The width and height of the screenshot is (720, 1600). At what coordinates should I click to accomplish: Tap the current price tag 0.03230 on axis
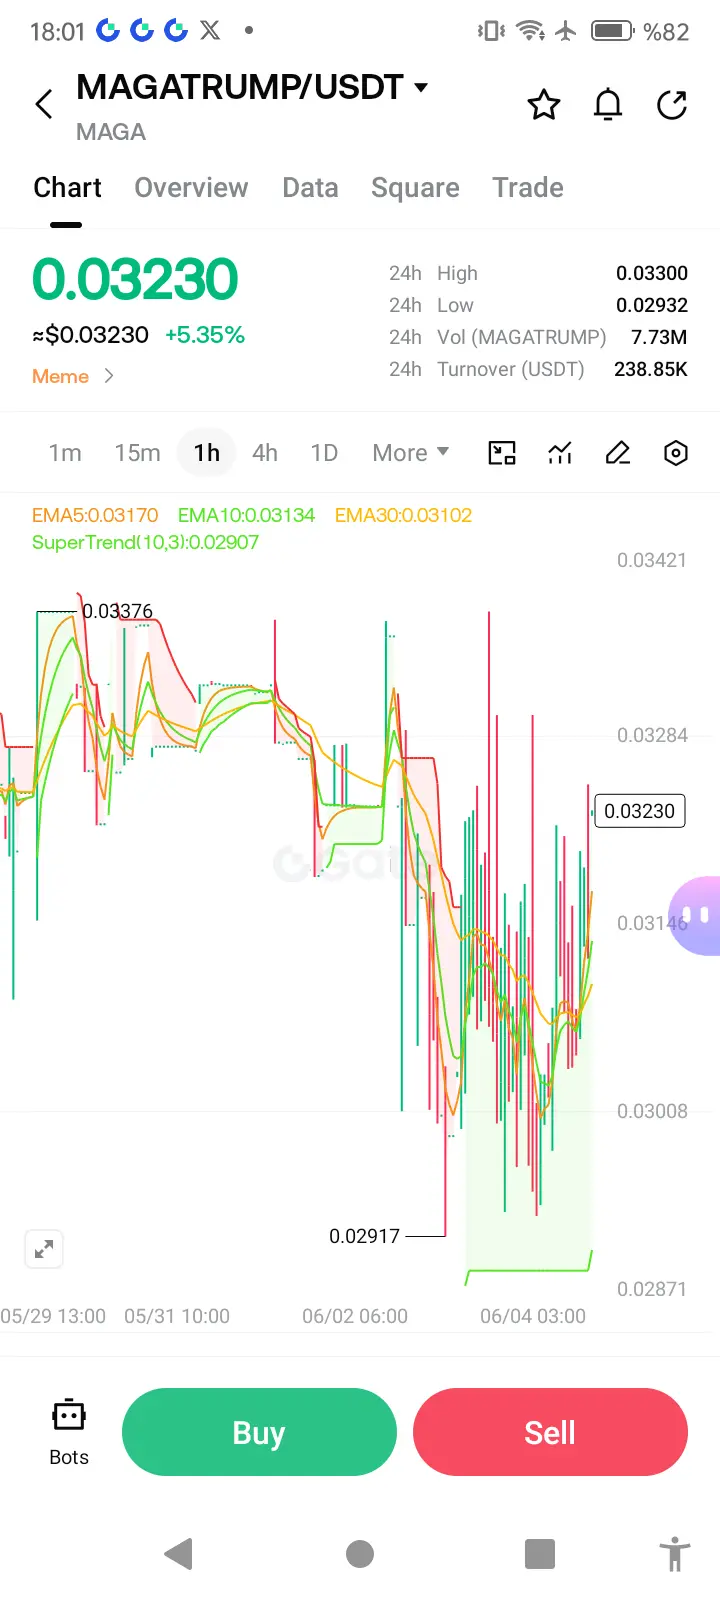click(639, 811)
